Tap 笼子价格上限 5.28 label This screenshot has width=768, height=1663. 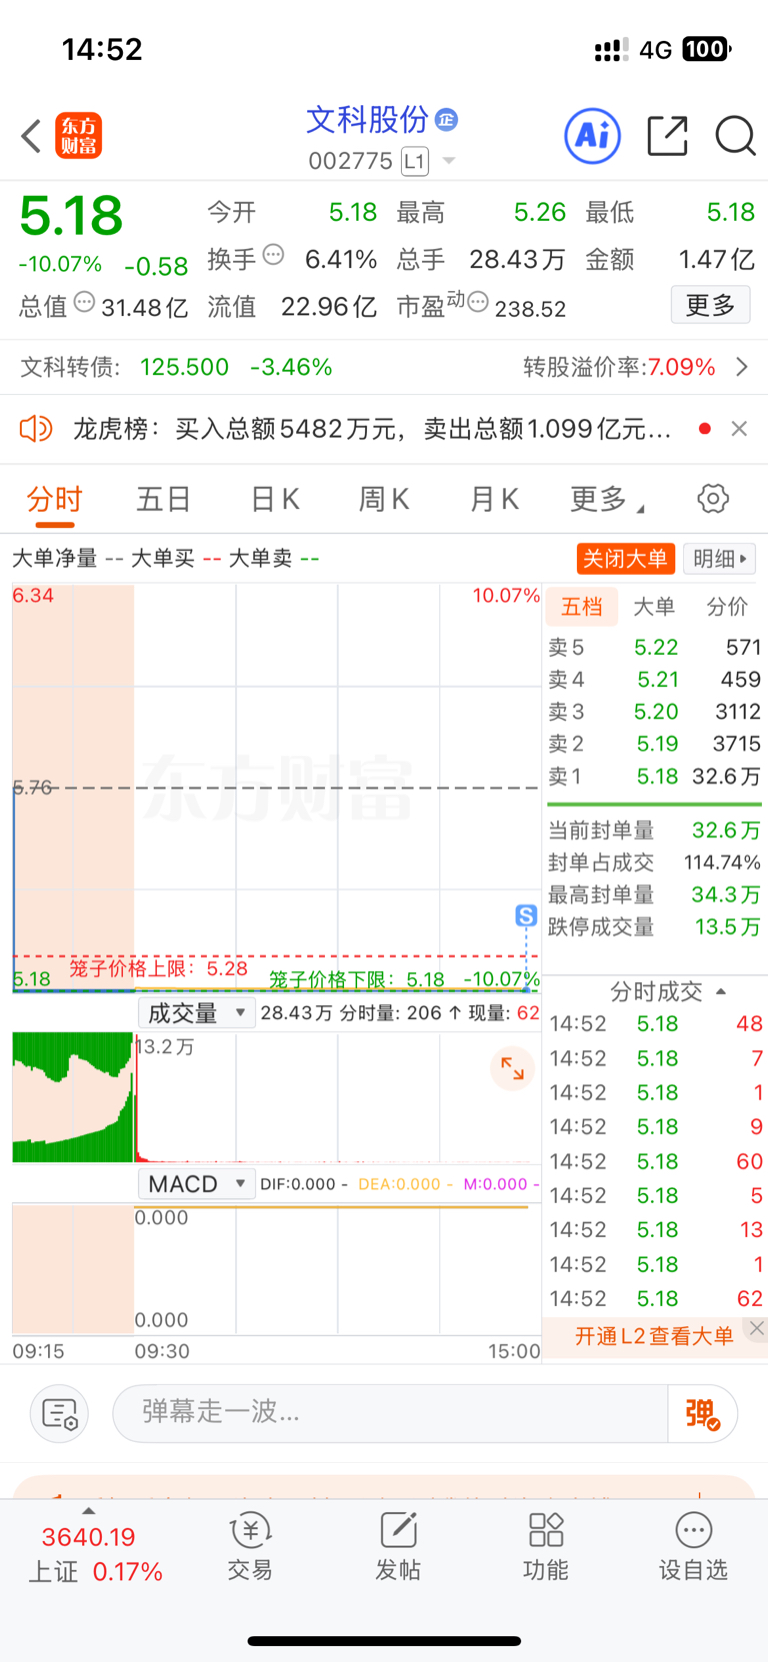coord(158,968)
